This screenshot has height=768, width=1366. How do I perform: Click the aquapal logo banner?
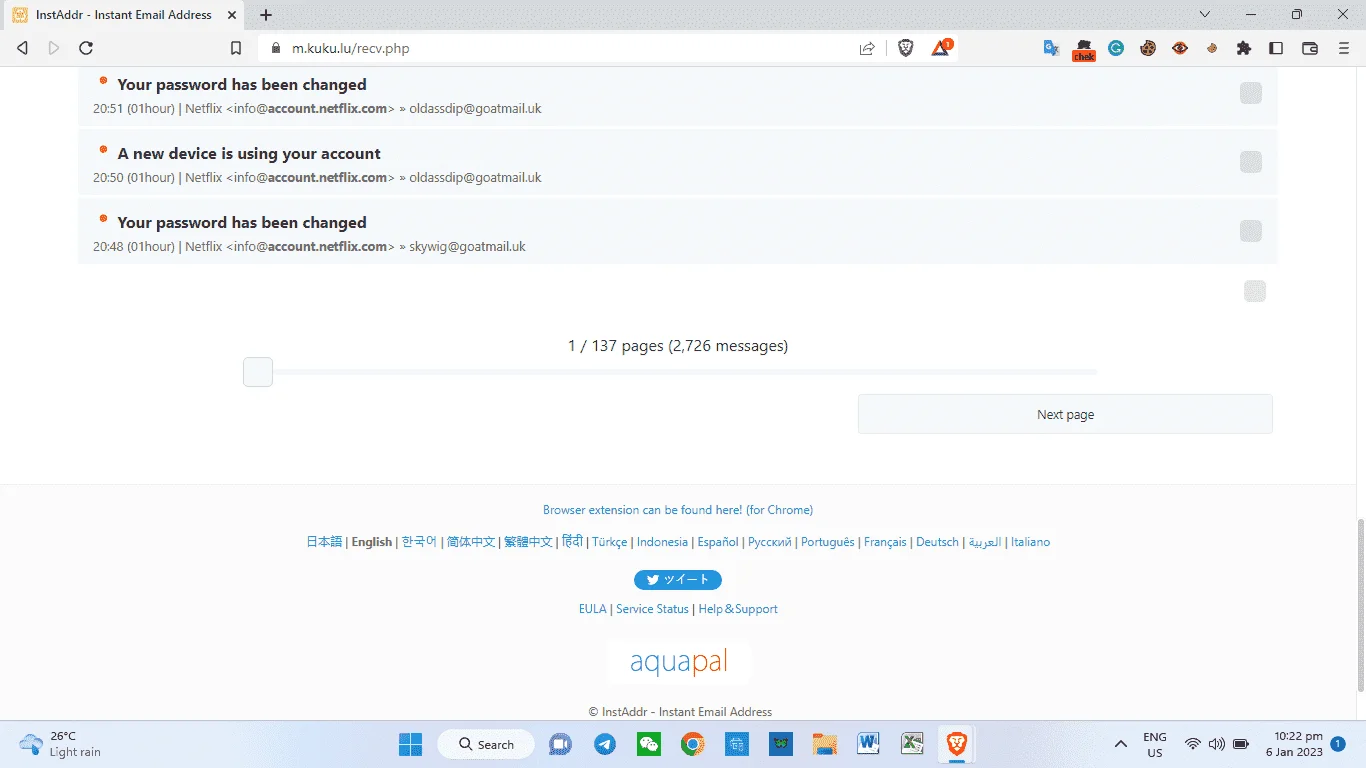[678, 662]
